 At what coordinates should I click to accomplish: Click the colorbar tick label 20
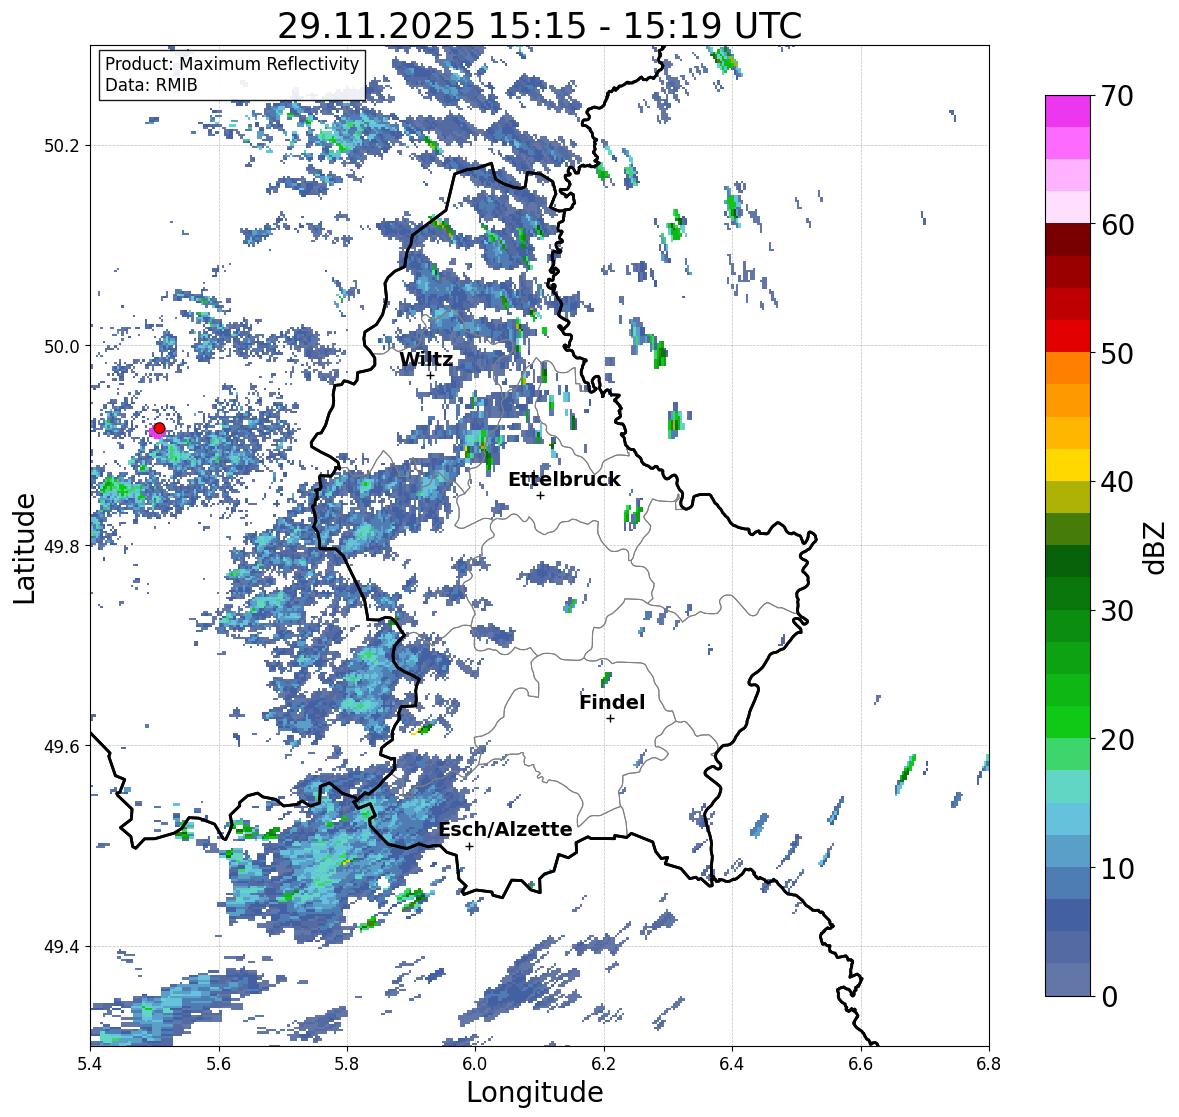coord(1117,740)
